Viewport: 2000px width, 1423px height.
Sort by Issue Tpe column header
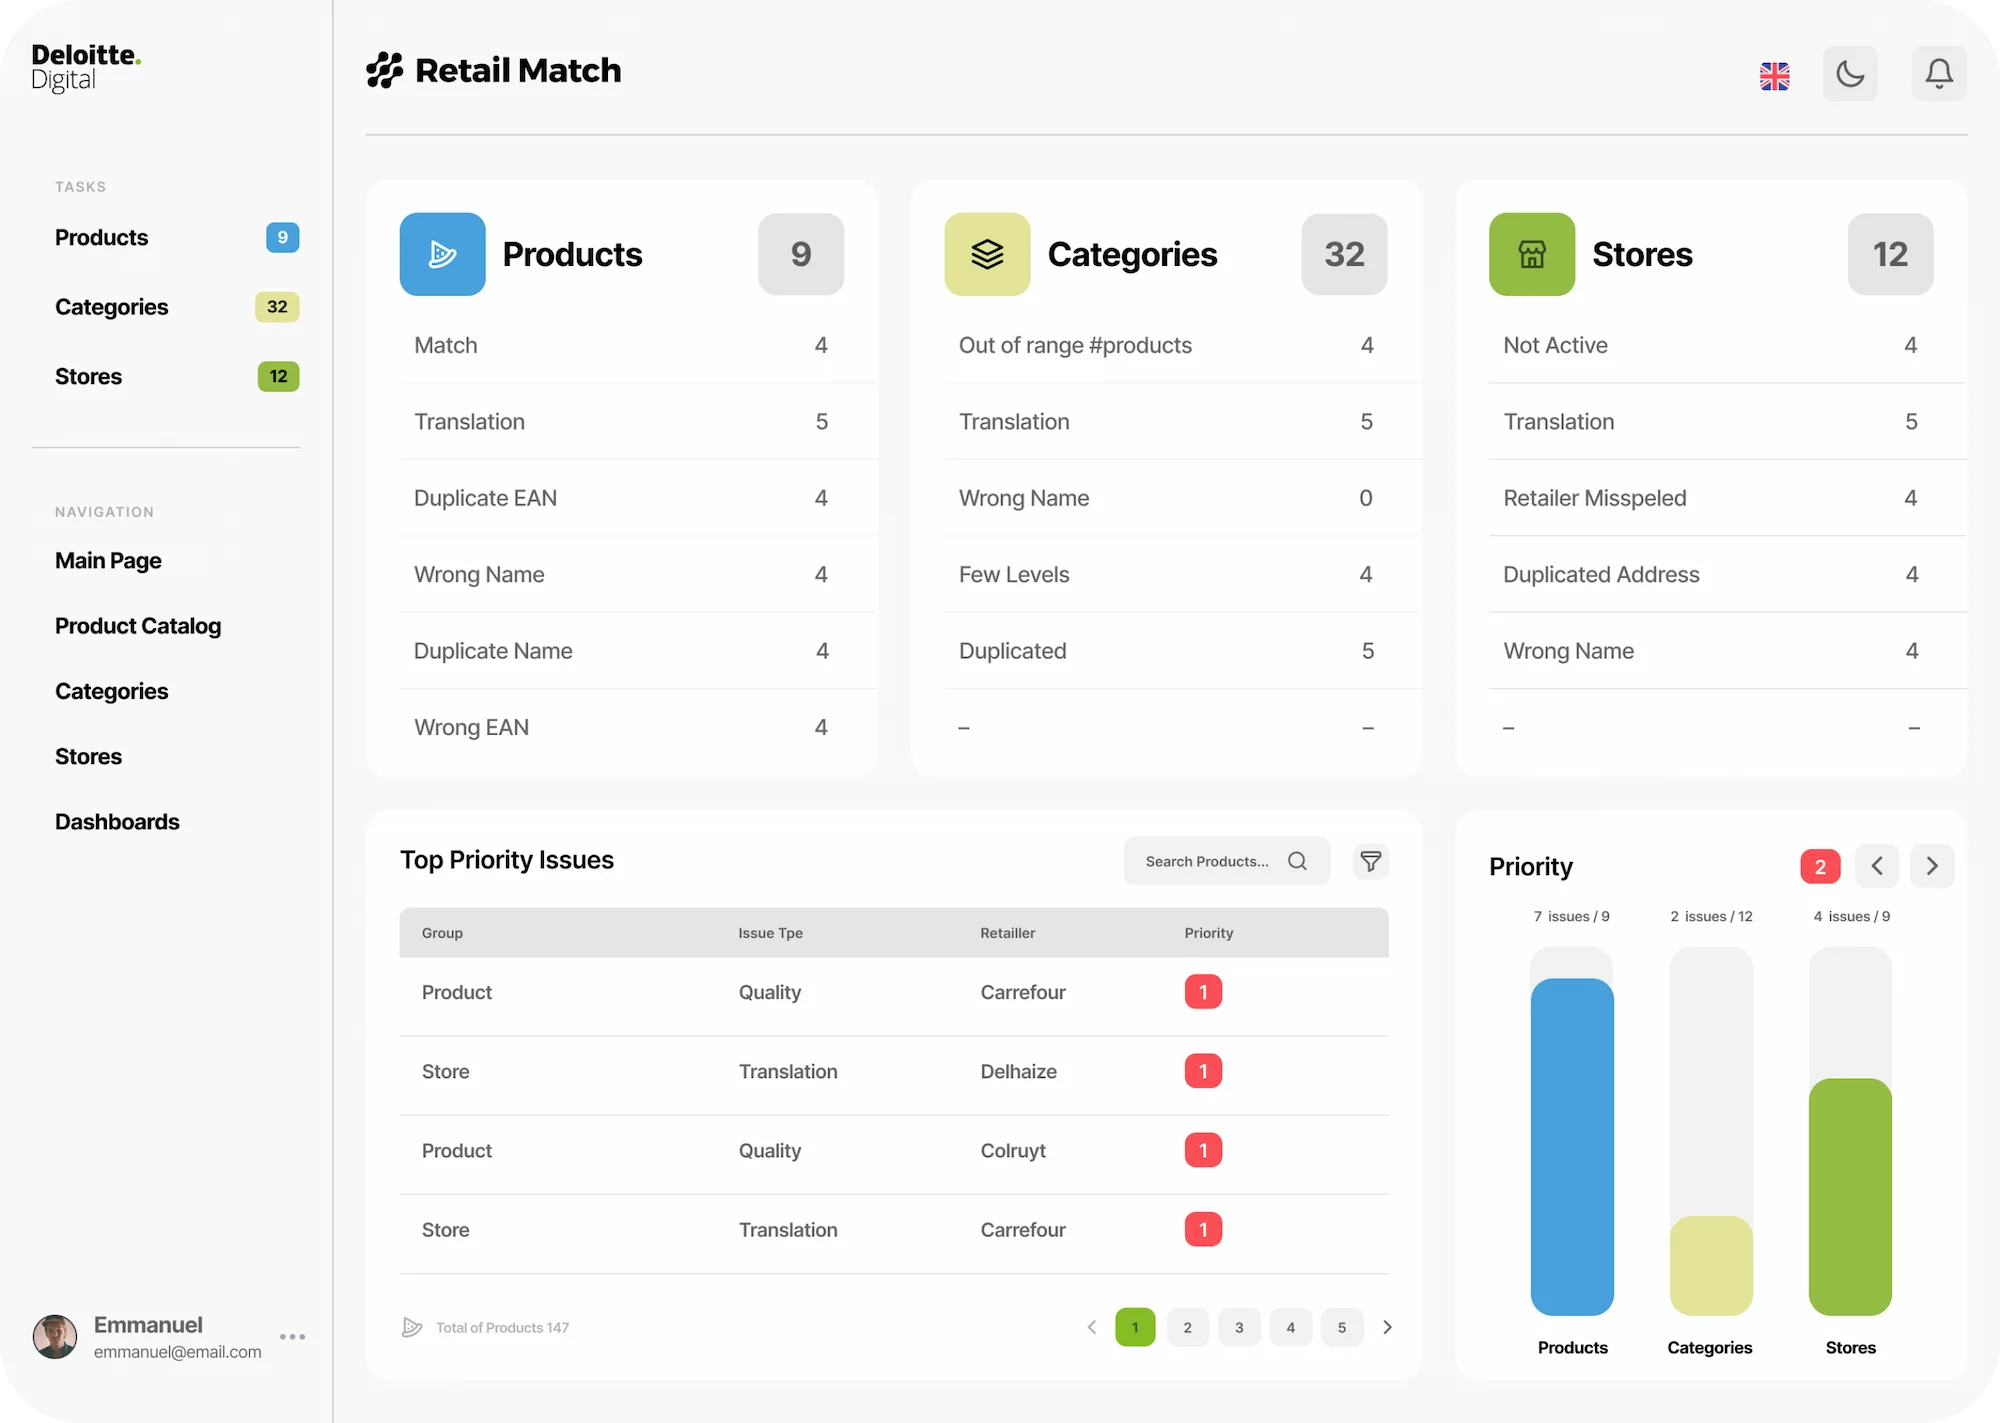(x=770, y=933)
